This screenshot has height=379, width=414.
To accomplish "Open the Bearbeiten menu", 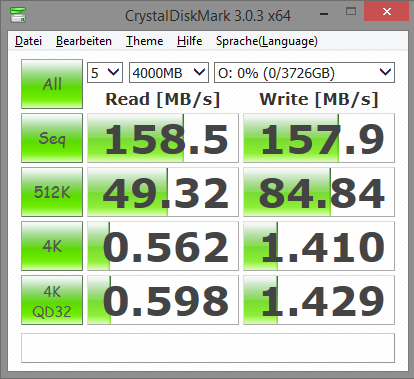I will [84, 41].
